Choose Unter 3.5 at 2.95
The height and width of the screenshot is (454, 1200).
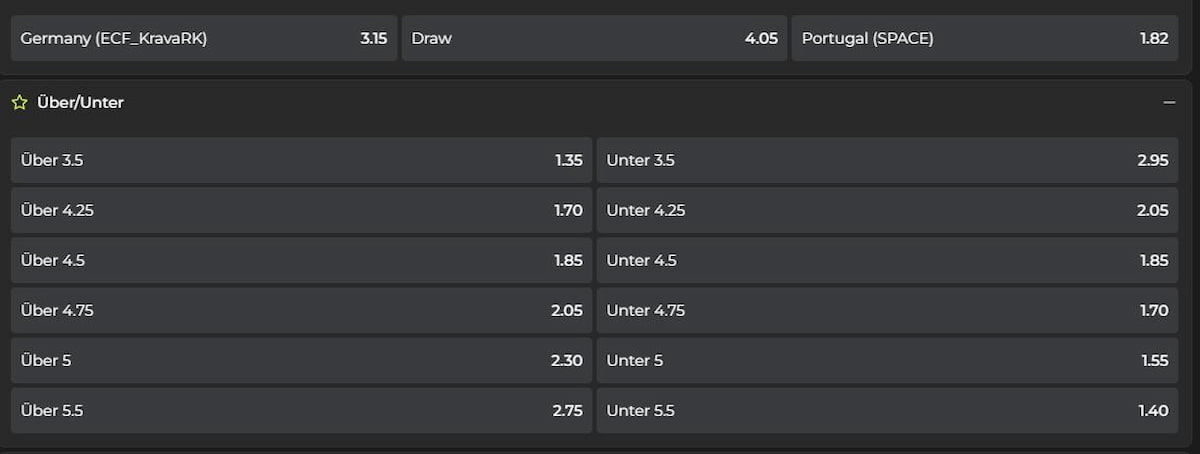coord(887,160)
